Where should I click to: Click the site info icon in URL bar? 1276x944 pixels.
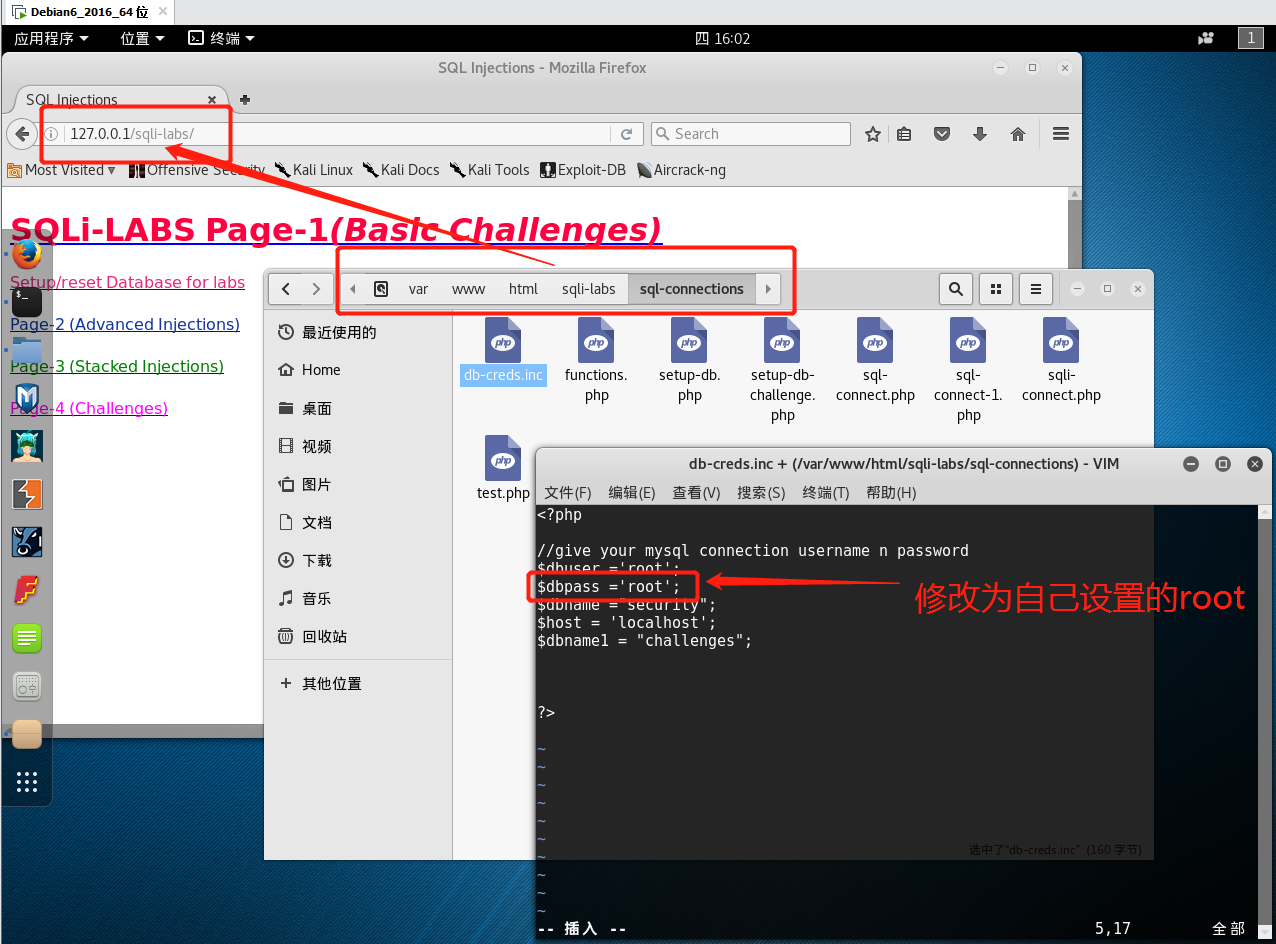click(51, 134)
